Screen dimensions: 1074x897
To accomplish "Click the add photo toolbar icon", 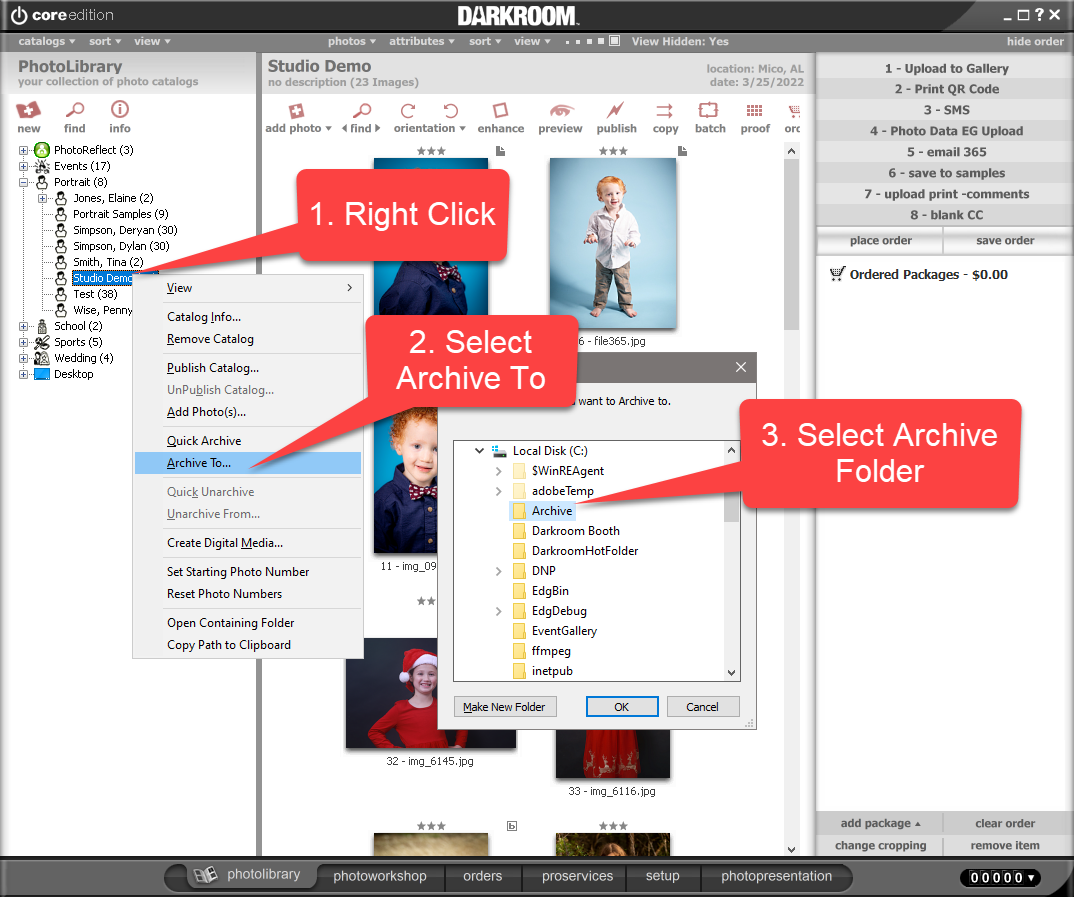I will (296, 112).
